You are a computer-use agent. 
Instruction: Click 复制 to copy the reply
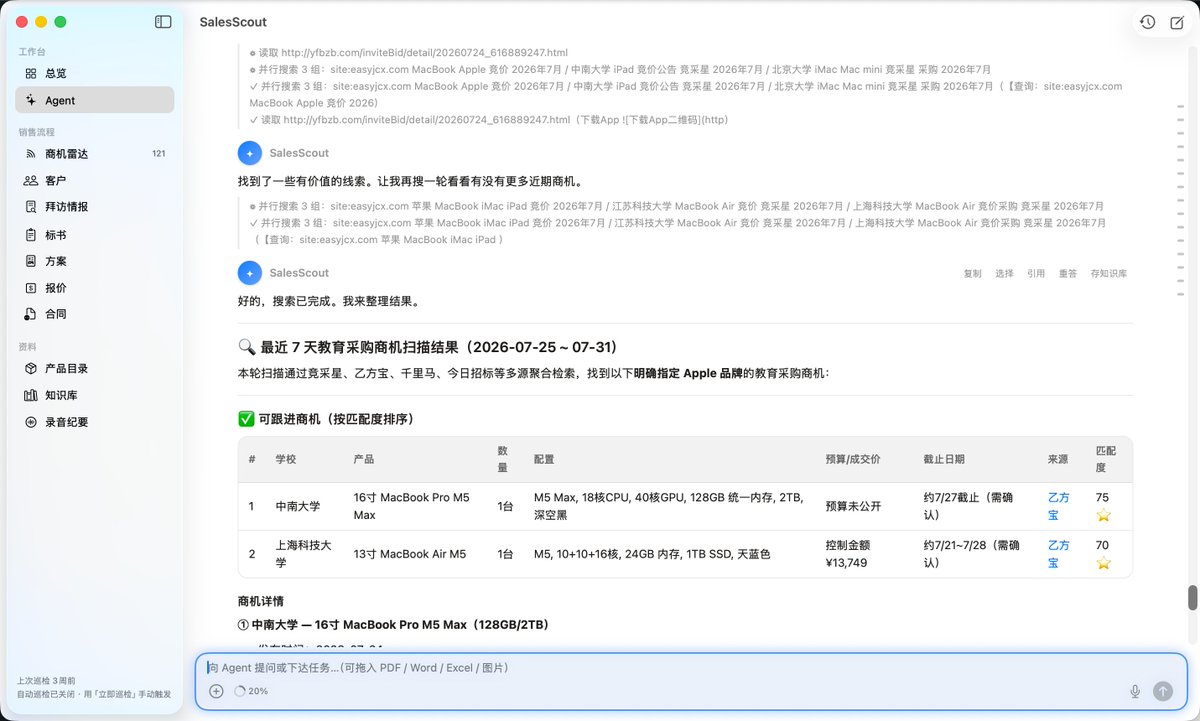972,273
